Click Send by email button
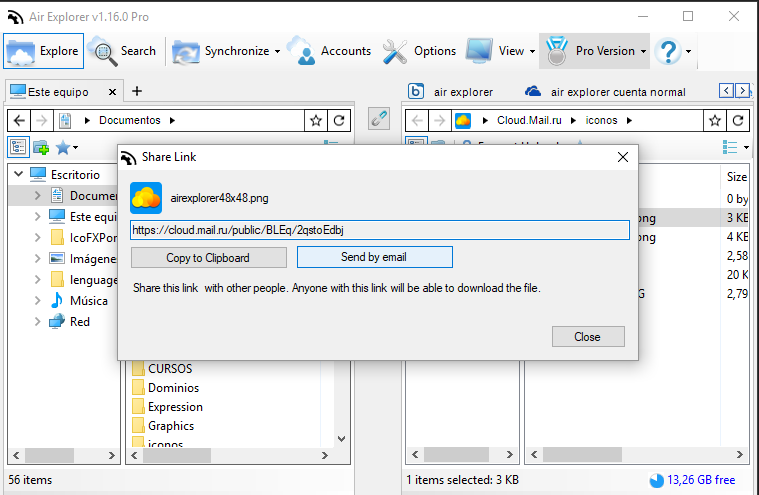 (x=375, y=257)
